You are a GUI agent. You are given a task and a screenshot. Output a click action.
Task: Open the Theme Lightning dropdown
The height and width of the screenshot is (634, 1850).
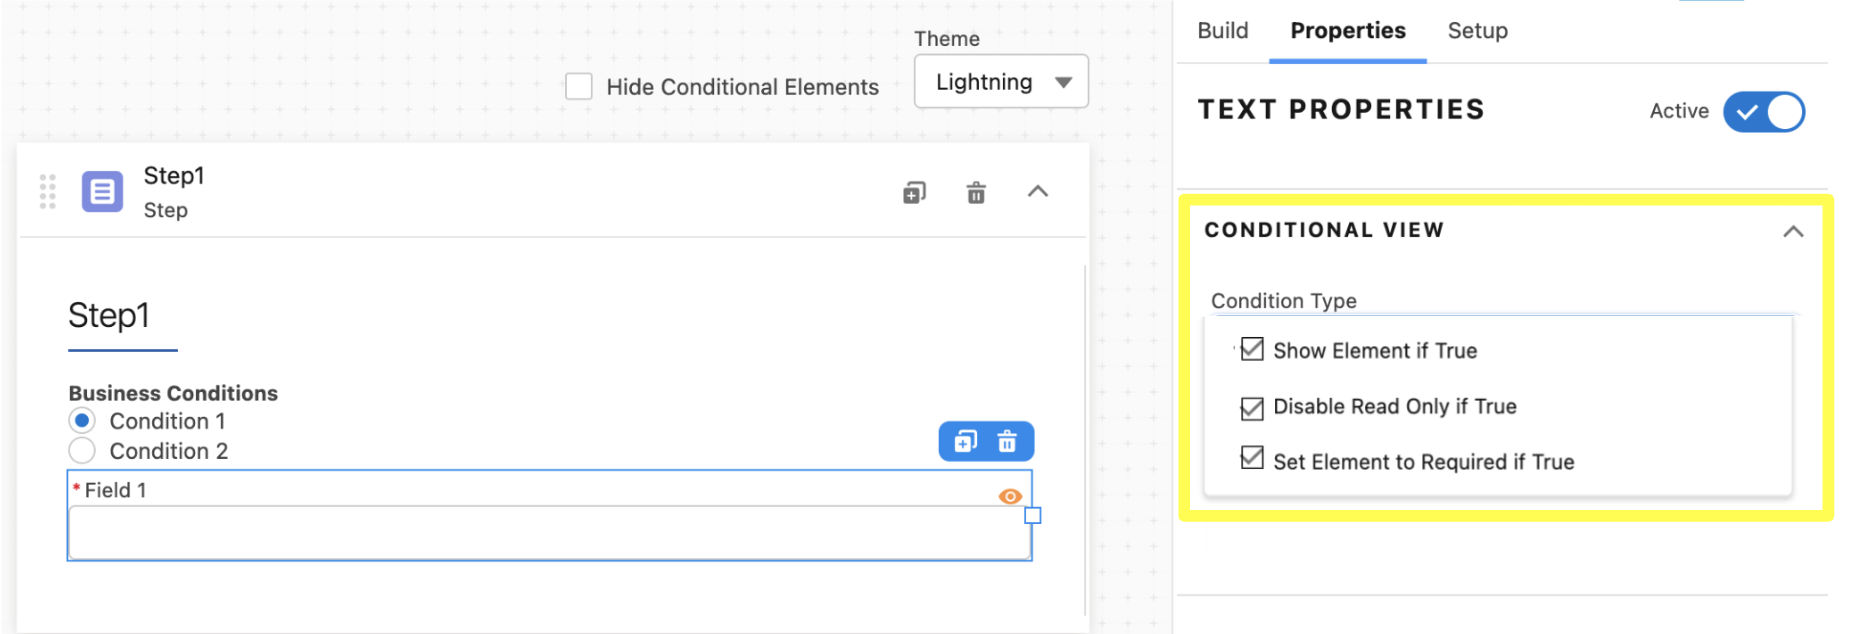[x=1001, y=82]
